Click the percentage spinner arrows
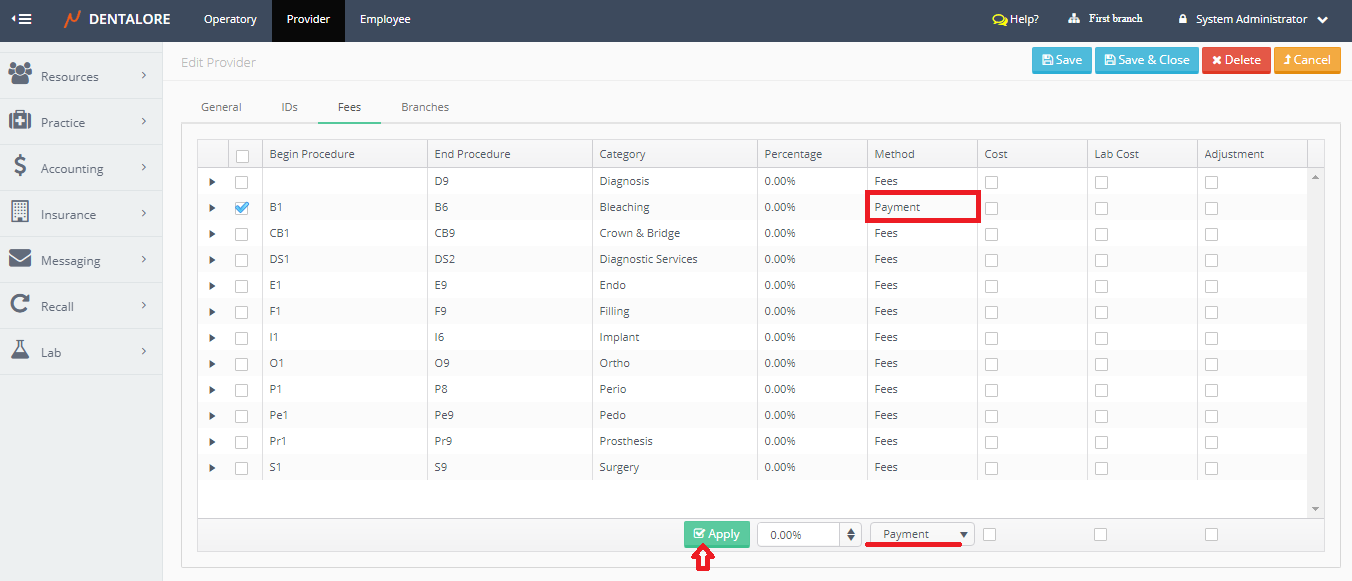Viewport: 1352px width, 581px height. [852, 535]
